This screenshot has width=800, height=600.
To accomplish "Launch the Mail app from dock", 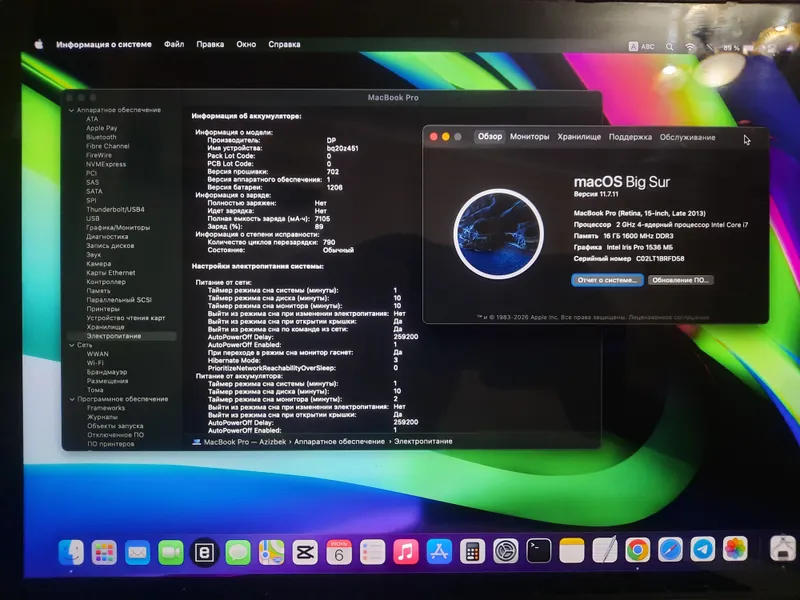I will [137, 552].
